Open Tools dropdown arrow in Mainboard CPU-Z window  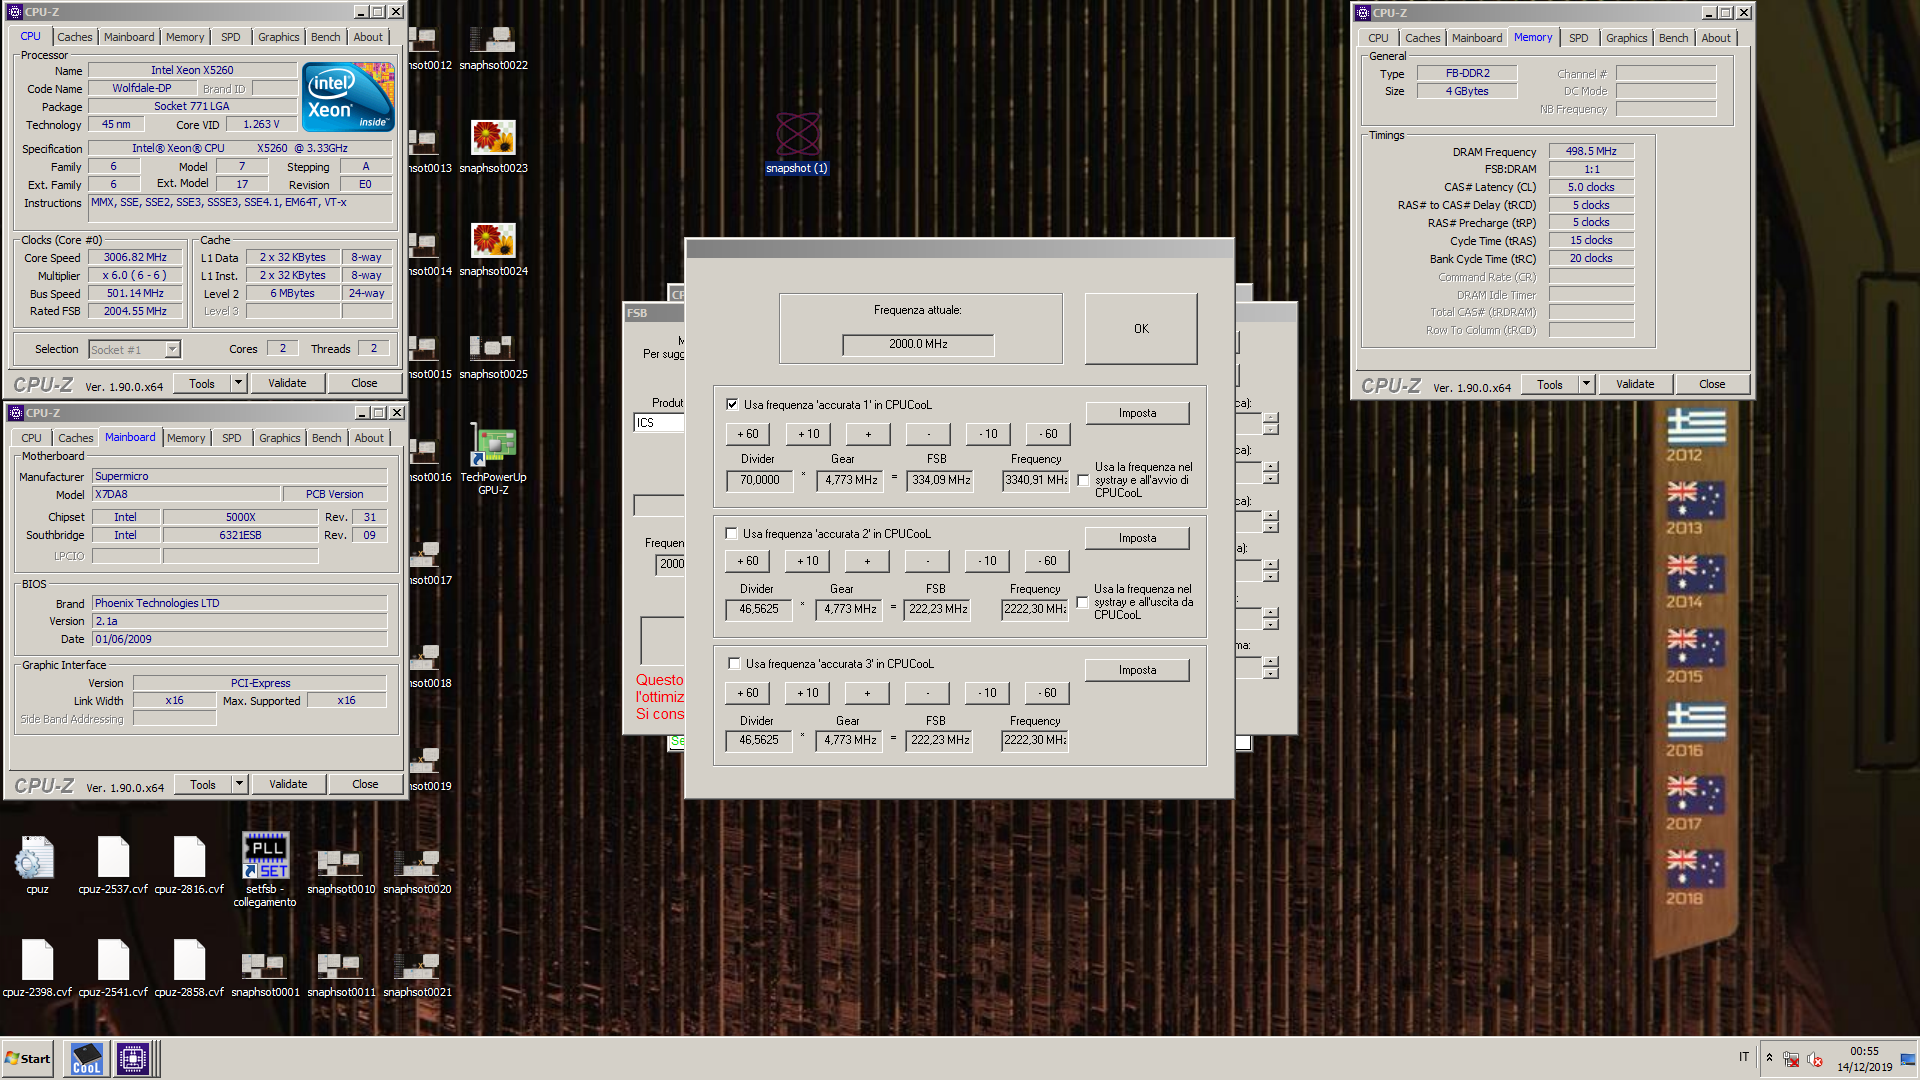[239, 784]
